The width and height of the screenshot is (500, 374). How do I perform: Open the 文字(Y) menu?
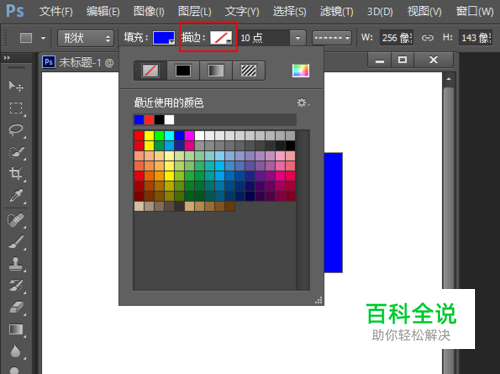(242, 12)
